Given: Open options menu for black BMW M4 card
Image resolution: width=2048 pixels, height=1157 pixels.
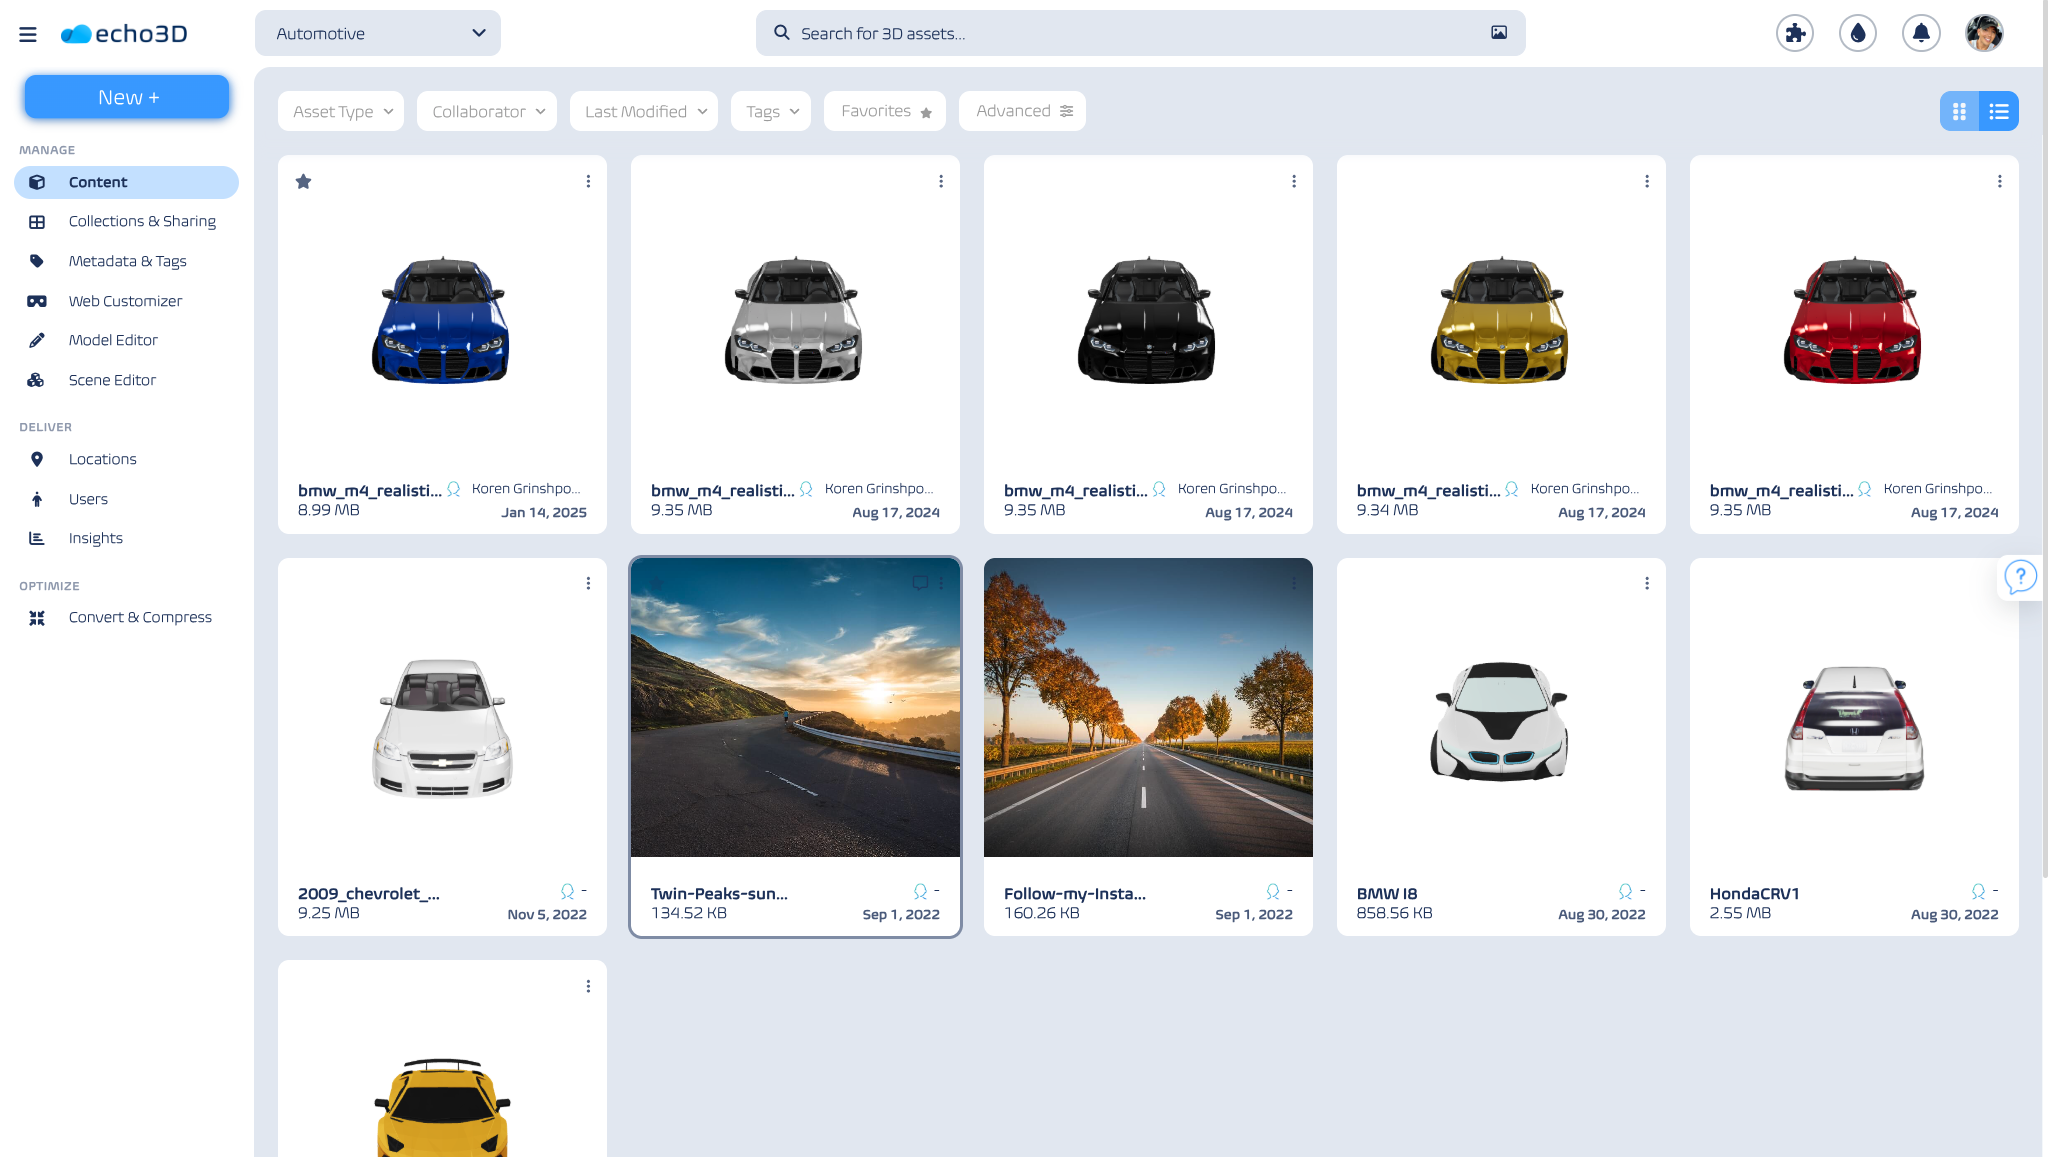Looking at the screenshot, I should (1294, 181).
